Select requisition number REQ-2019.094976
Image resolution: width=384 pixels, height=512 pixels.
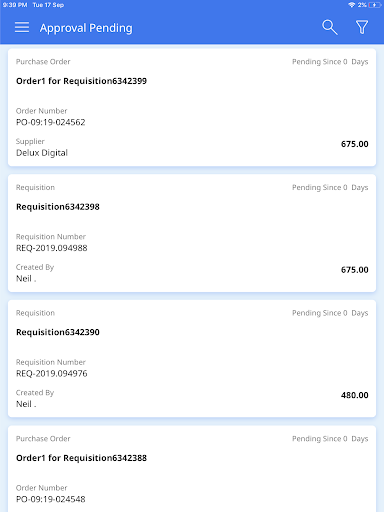tap(52, 374)
